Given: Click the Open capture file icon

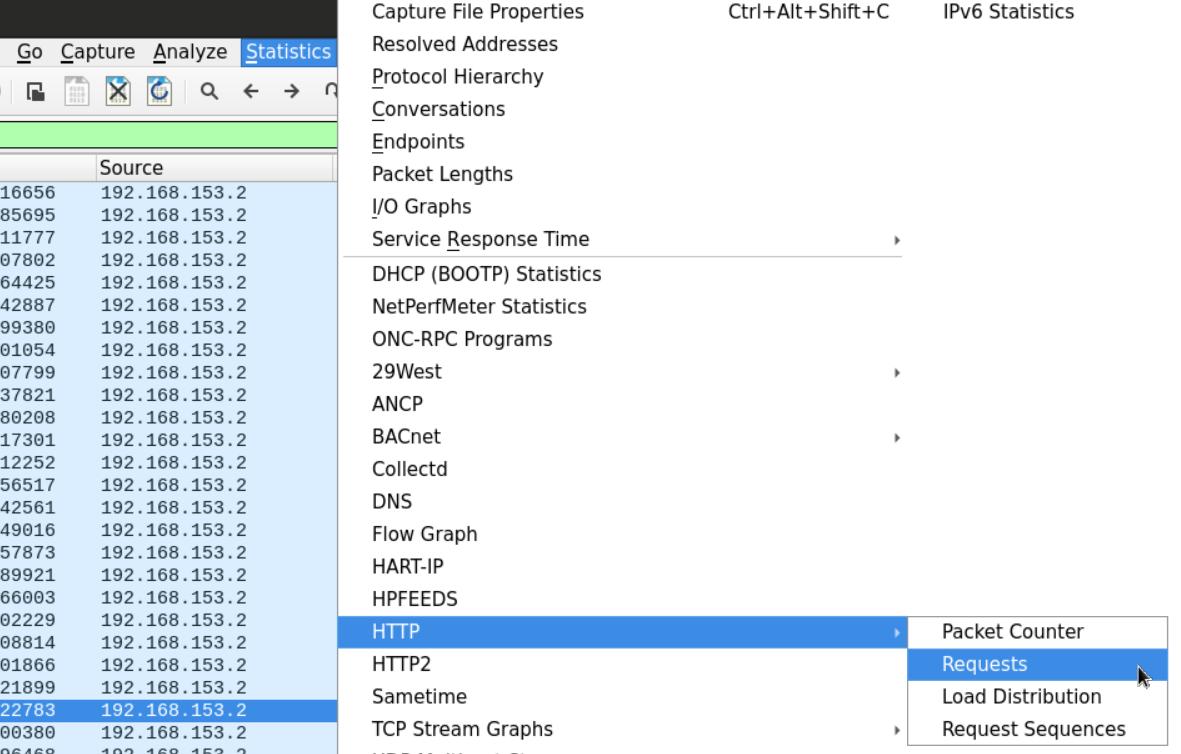Looking at the screenshot, I should click(x=36, y=92).
